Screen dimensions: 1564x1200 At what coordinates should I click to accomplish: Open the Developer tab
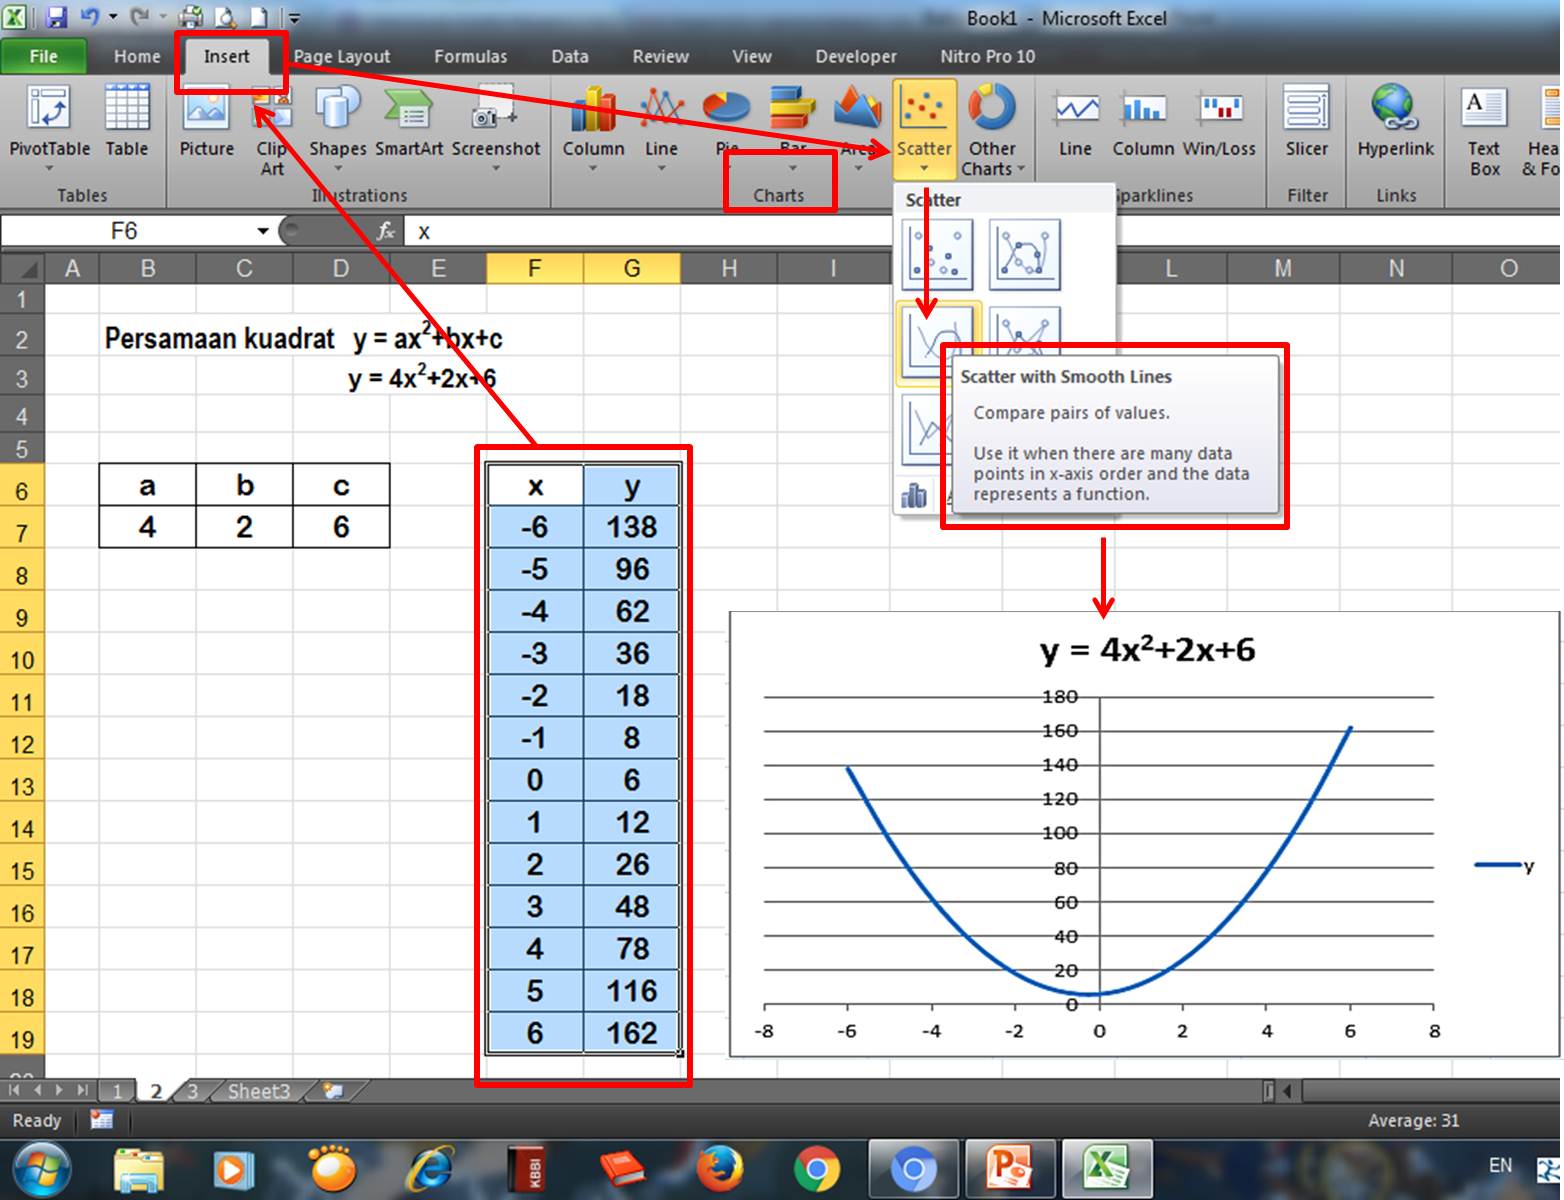pos(856,56)
